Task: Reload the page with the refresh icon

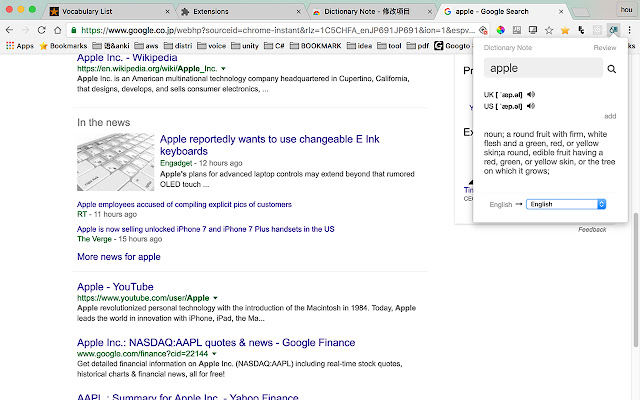Action: click(41, 30)
